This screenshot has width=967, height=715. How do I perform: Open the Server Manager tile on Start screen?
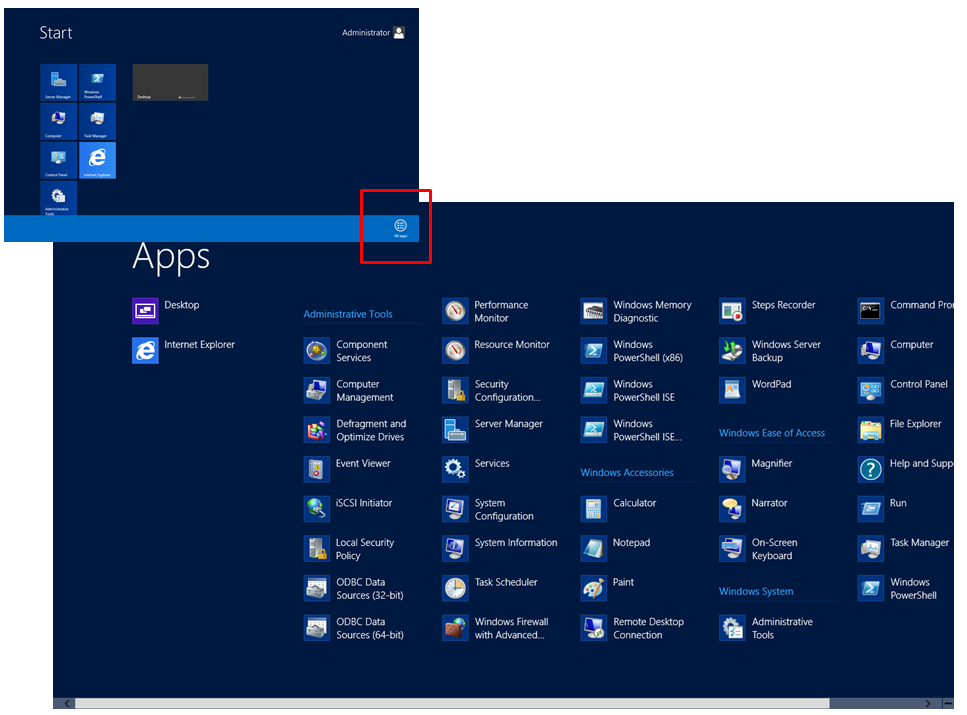pos(59,82)
